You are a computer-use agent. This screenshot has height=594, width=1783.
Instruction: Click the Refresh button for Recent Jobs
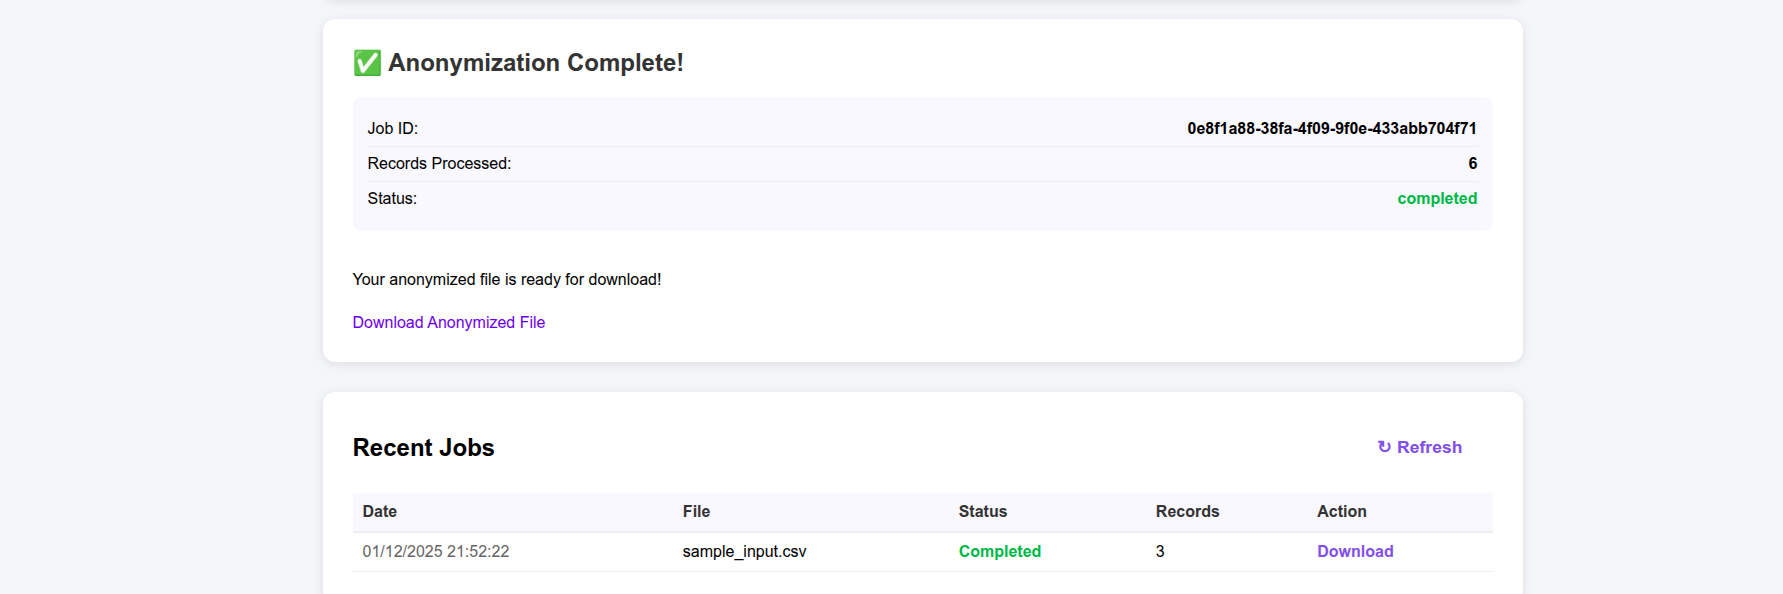point(1419,447)
